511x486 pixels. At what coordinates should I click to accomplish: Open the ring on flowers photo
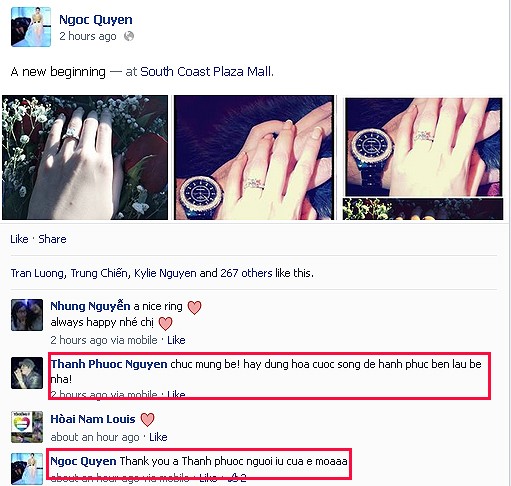coord(85,157)
